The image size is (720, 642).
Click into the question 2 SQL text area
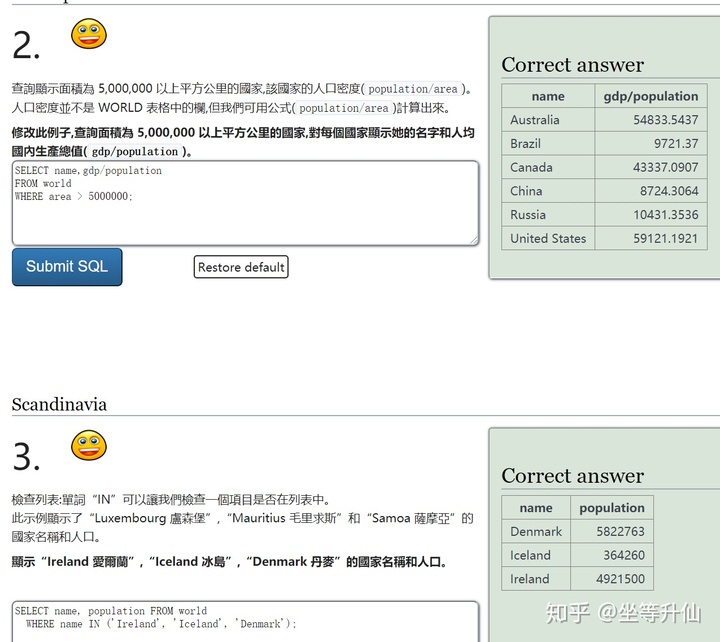[245, 203]
